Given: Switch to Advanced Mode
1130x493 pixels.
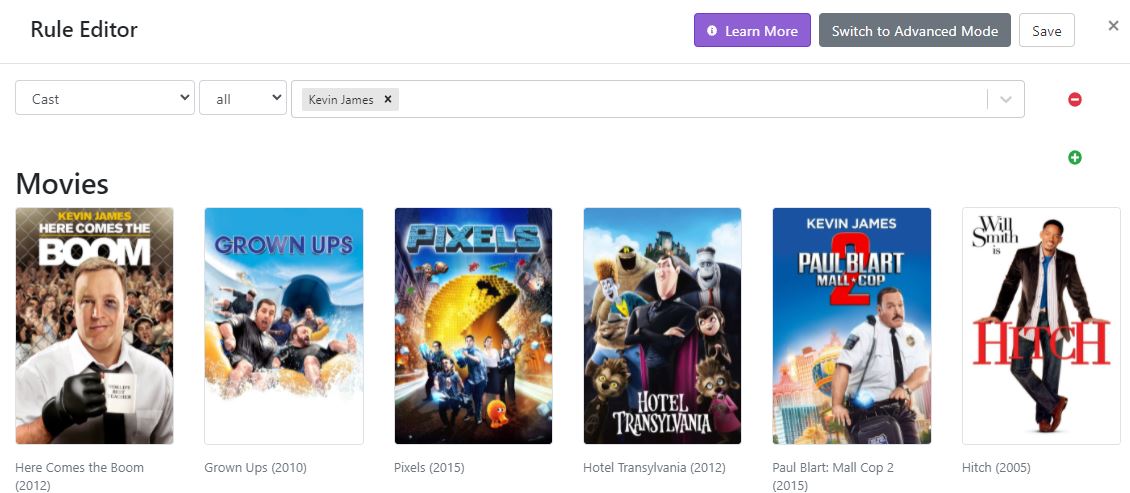Looking at the screenshot, I should coord(914,31).
